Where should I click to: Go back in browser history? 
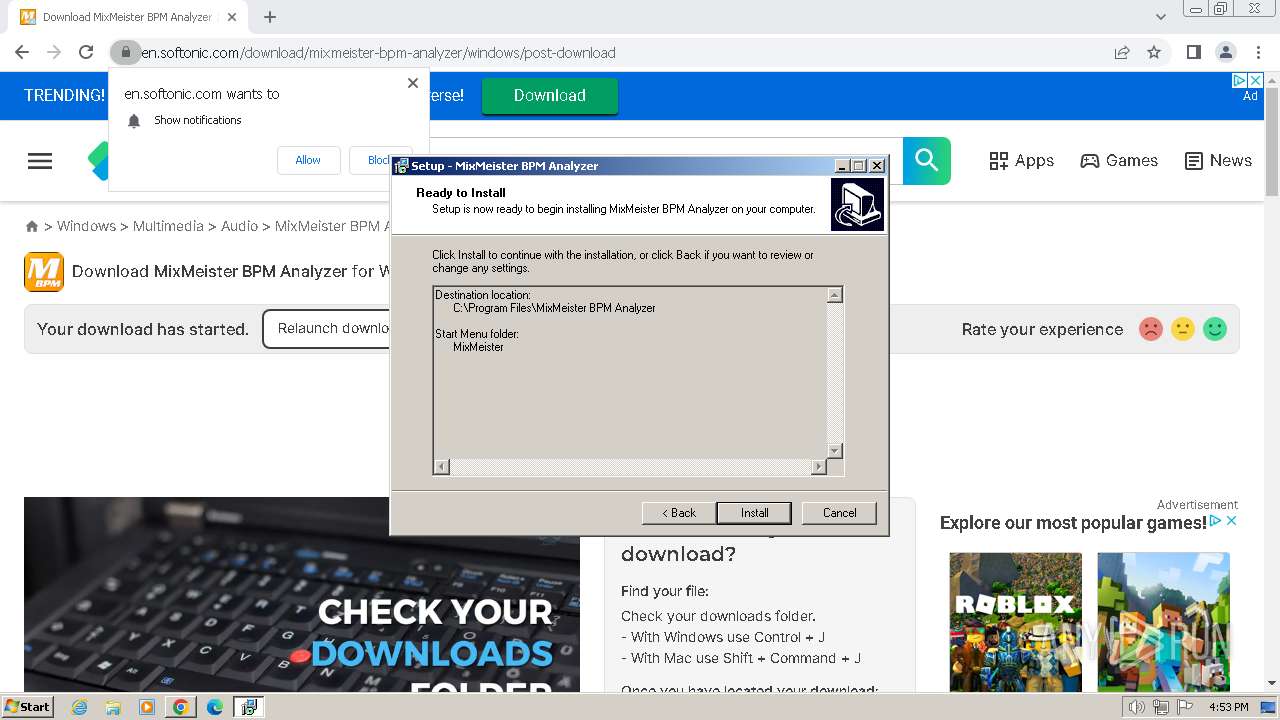(x=22, y=52)
